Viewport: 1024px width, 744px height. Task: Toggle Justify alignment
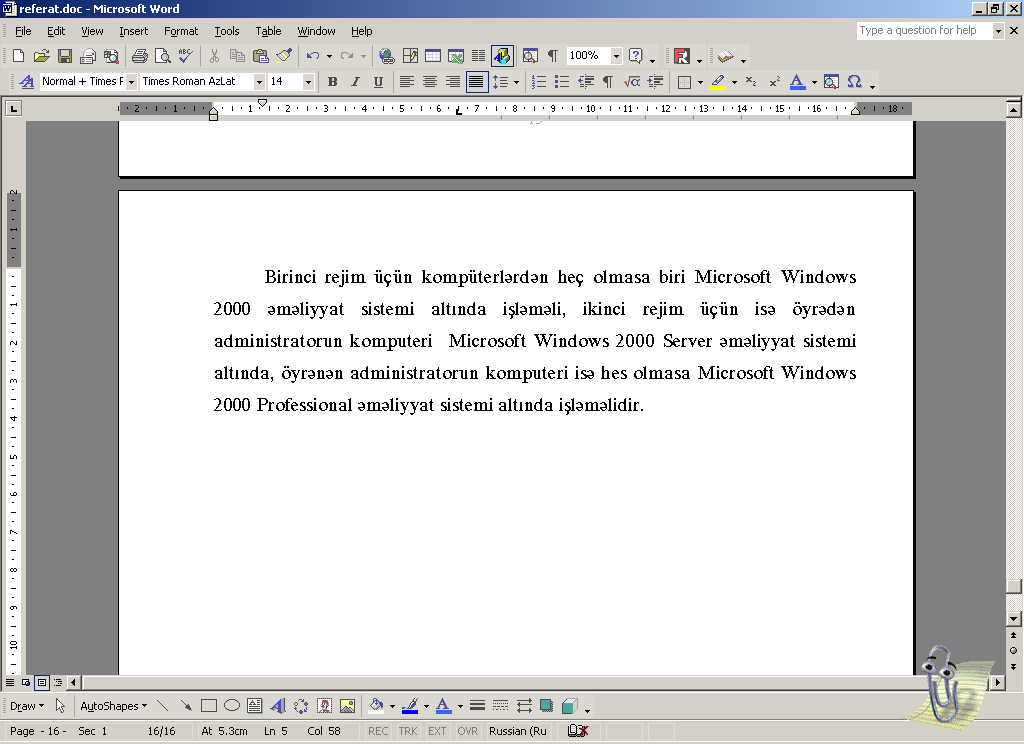point(477,82)
